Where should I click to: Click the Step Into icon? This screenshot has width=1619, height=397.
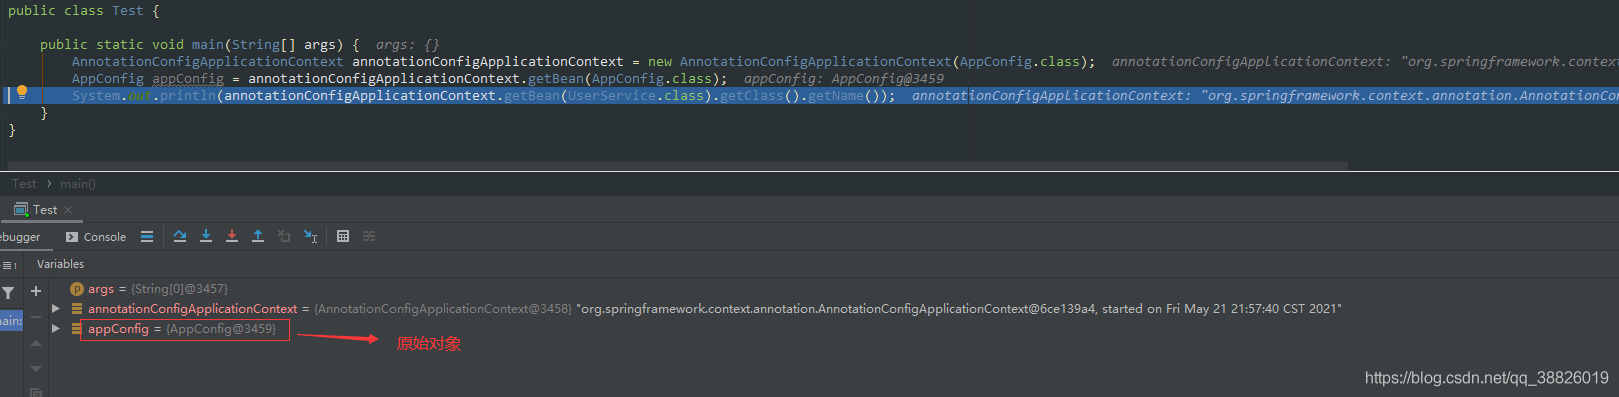click(206, 236)
